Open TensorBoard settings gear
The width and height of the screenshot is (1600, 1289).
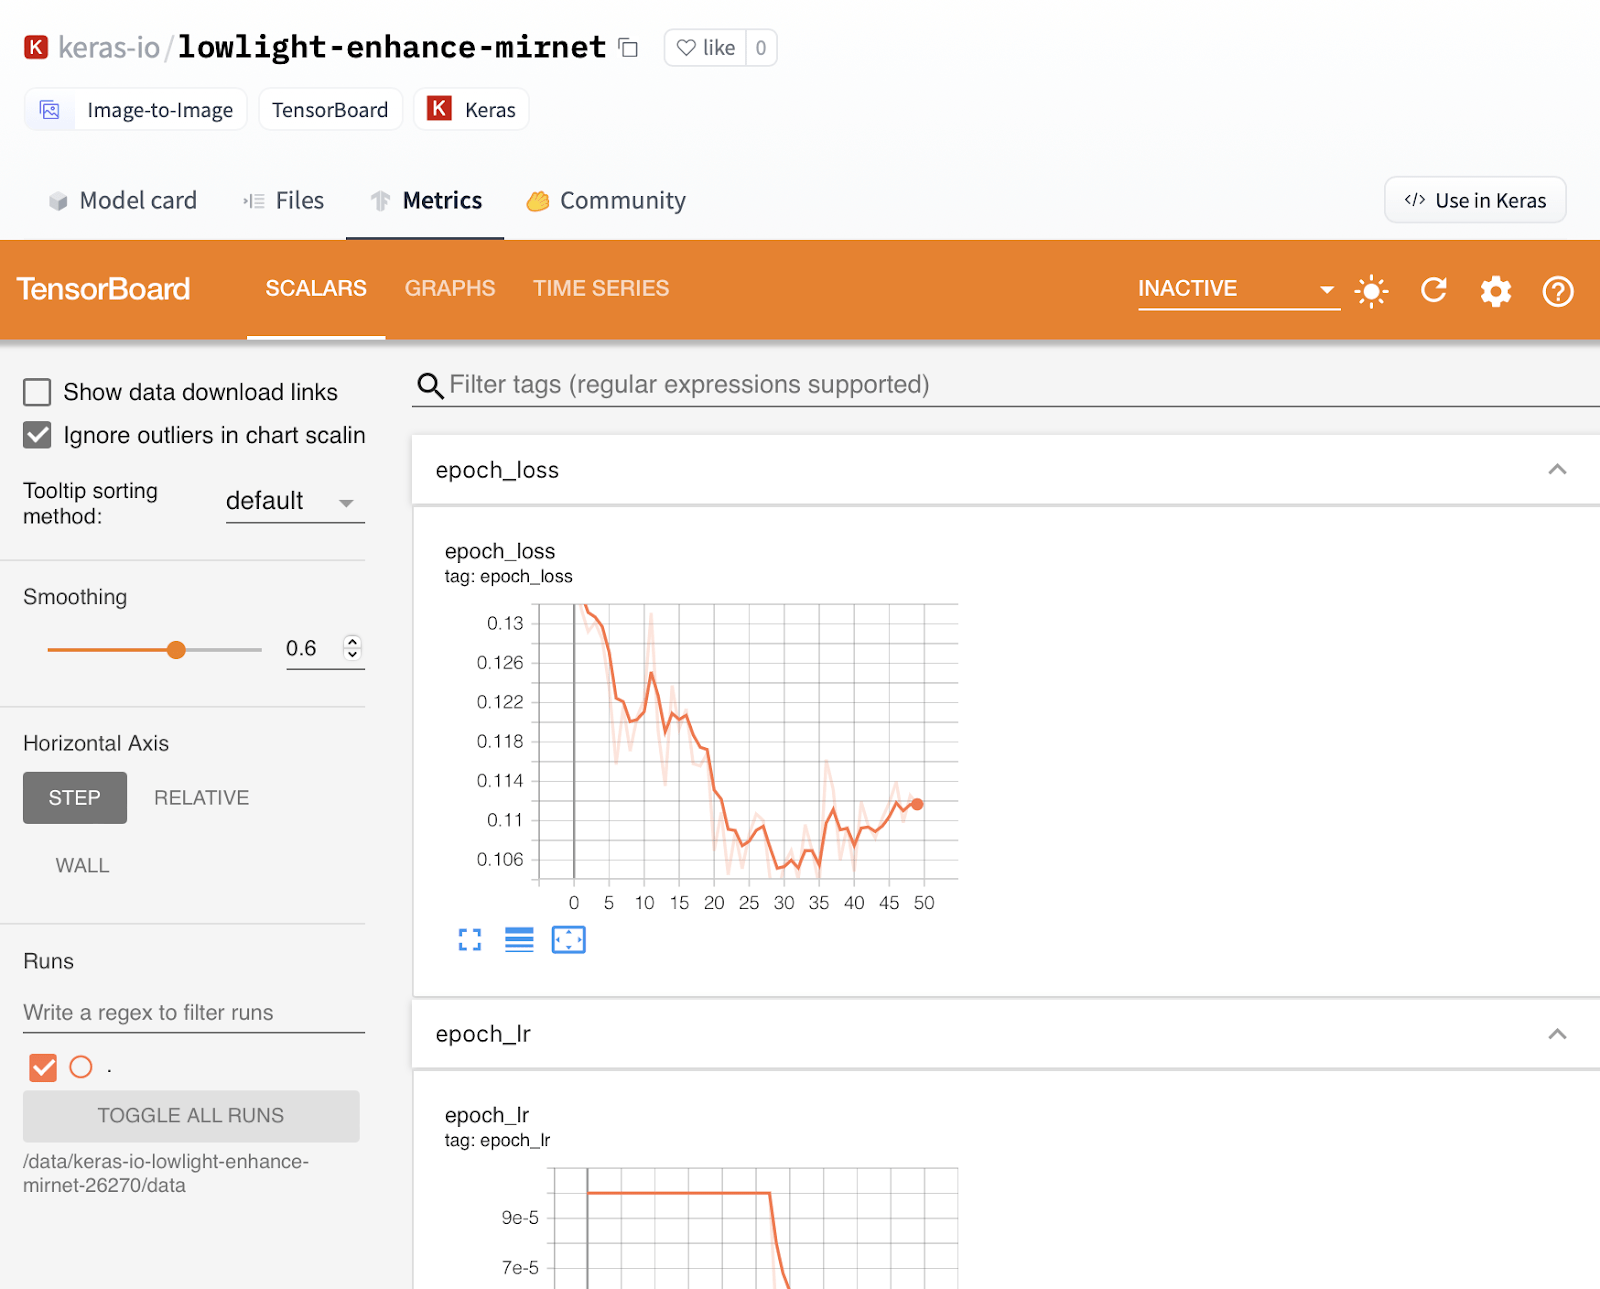tap(1495, 291)
